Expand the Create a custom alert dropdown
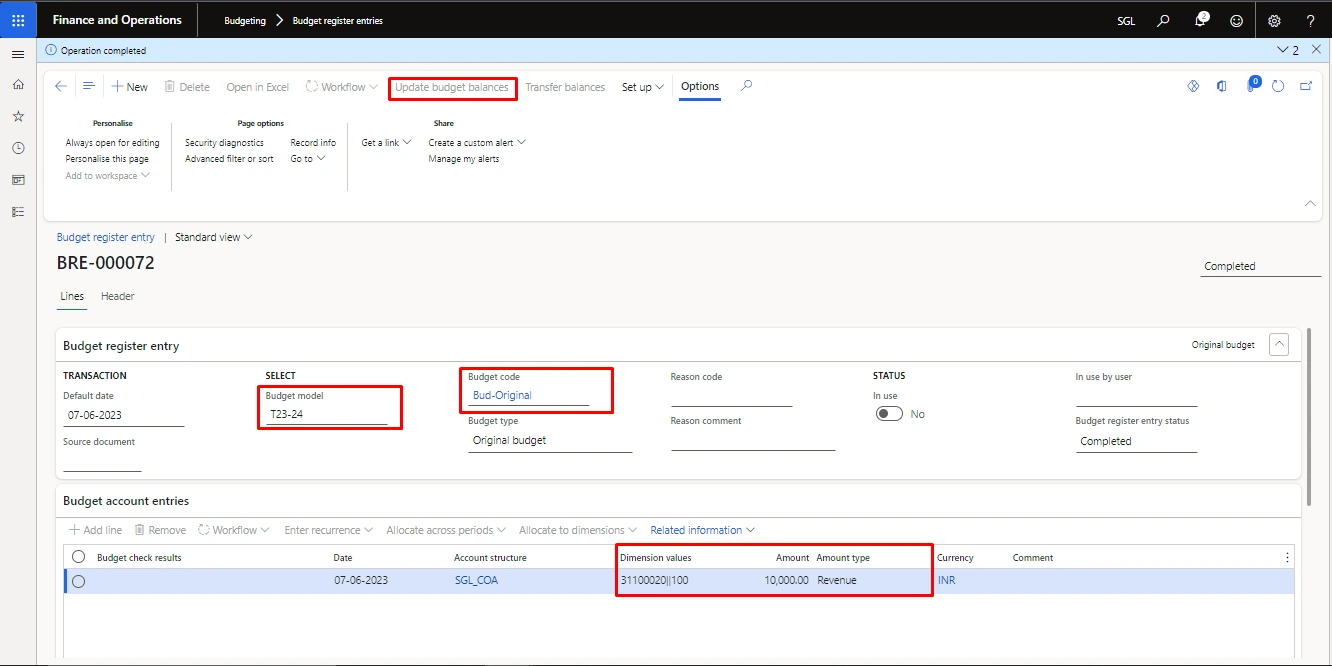Image resolution: width=1332 pixels, height=666 pixels. (477, 143)
